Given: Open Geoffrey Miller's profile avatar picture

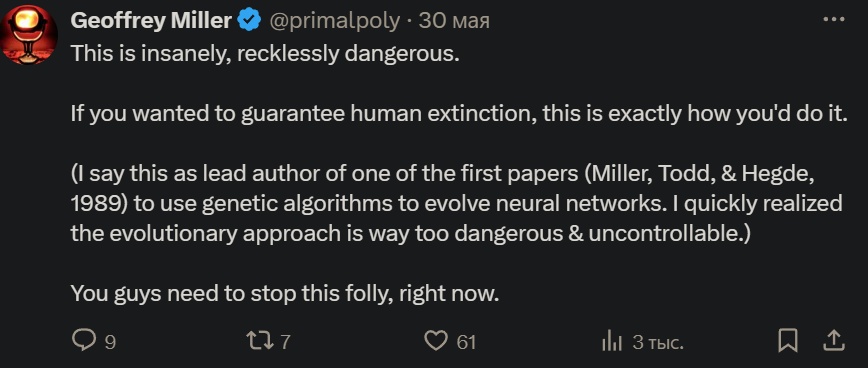Looking at the screenshot, I should pyautogui.click(x=29, y=34).
